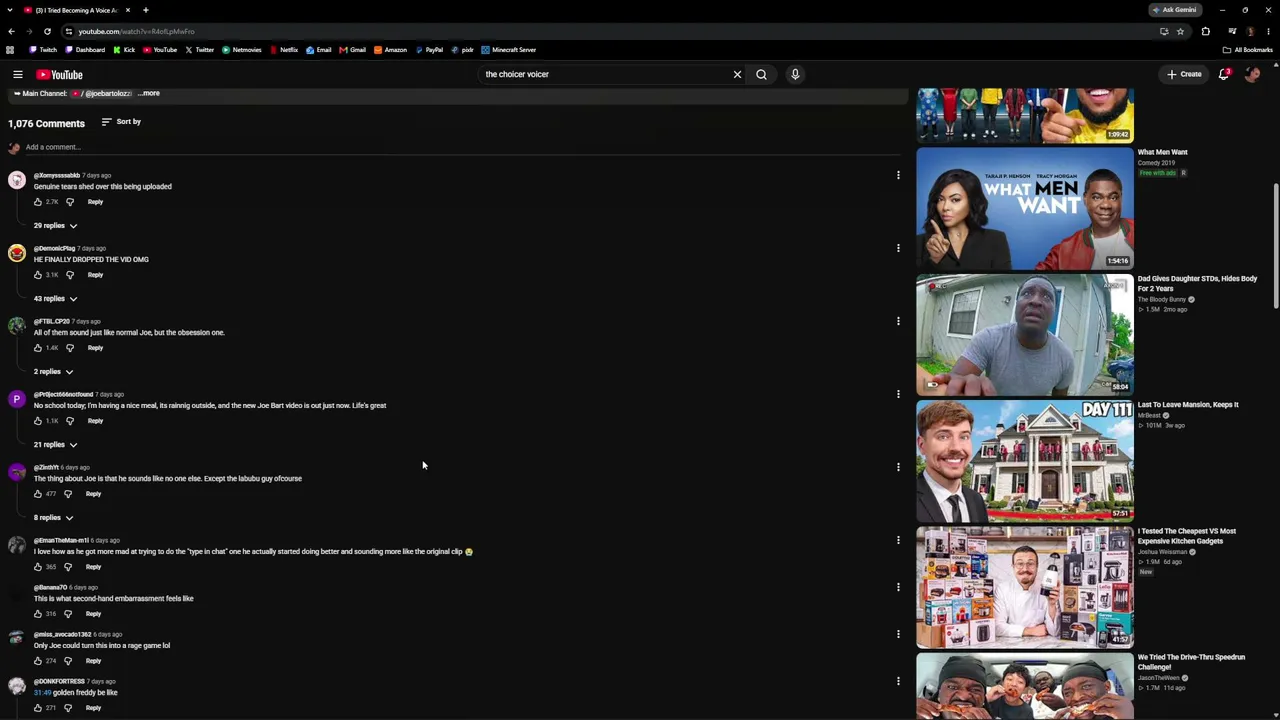Open the Chrome profile avatar
The height and width of the screenshot is (720, 1280).
pyautogui.click(x=1250, y=31)
